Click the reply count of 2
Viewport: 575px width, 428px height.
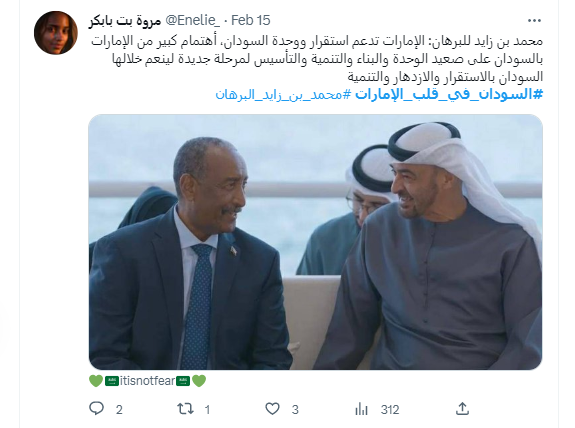(x=119, y=410)
